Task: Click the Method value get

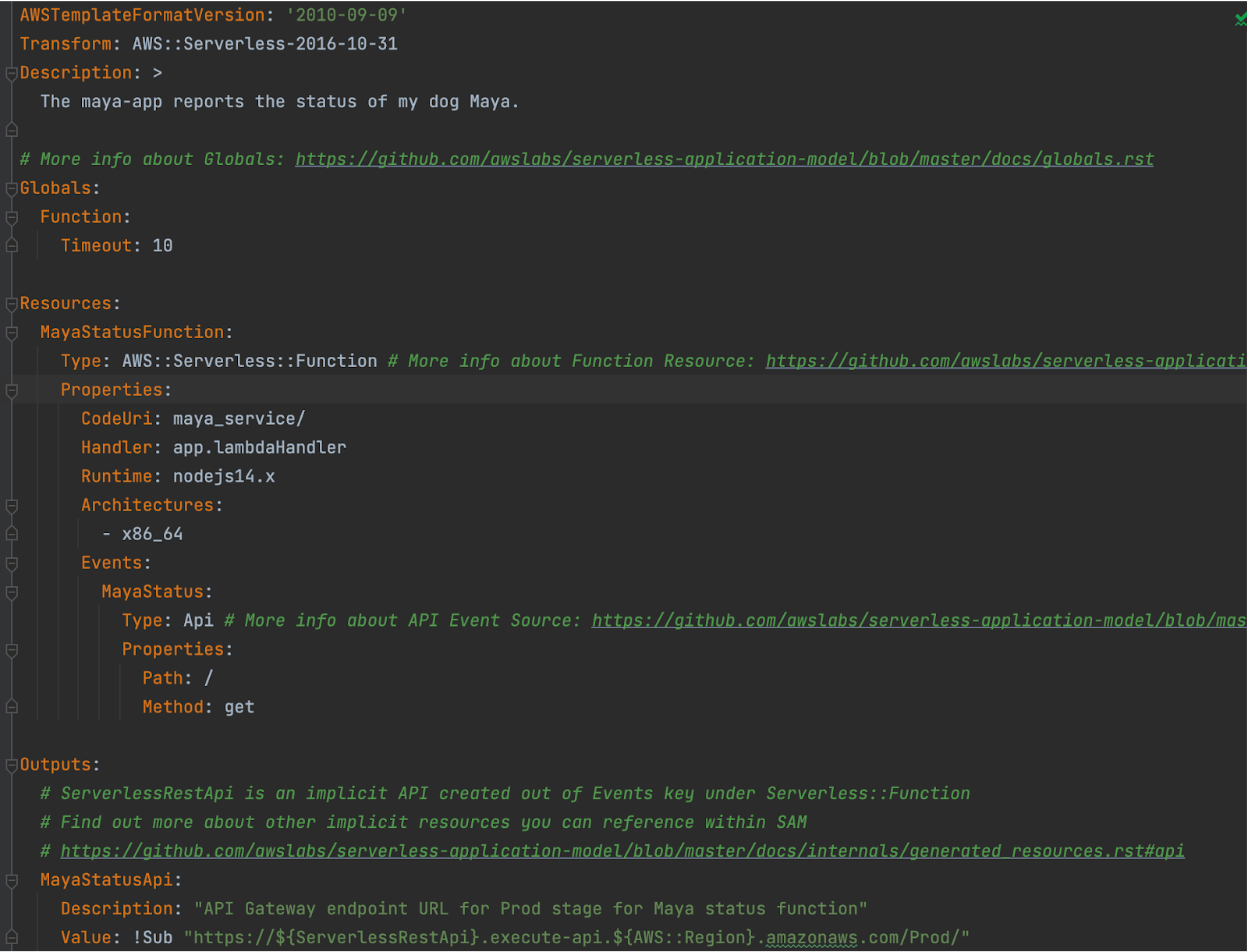Action: click(240, 707)
